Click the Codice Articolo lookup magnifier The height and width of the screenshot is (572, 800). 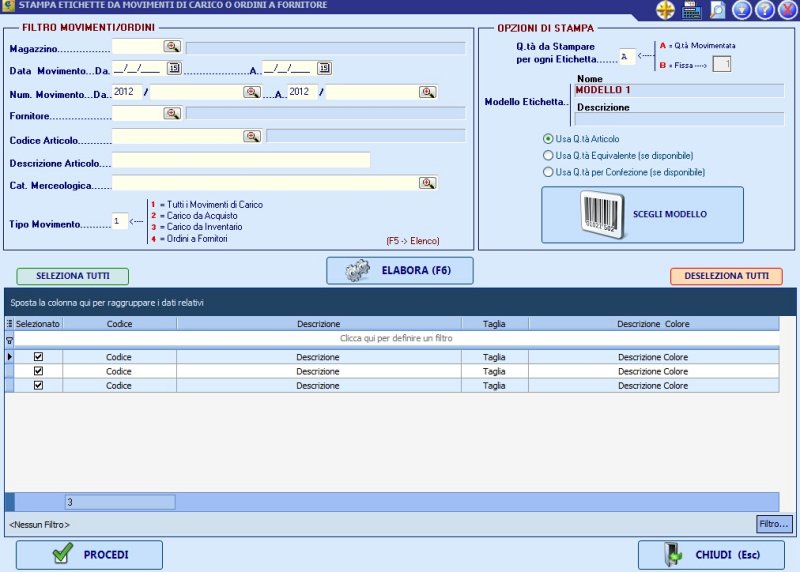pos(252,136)
